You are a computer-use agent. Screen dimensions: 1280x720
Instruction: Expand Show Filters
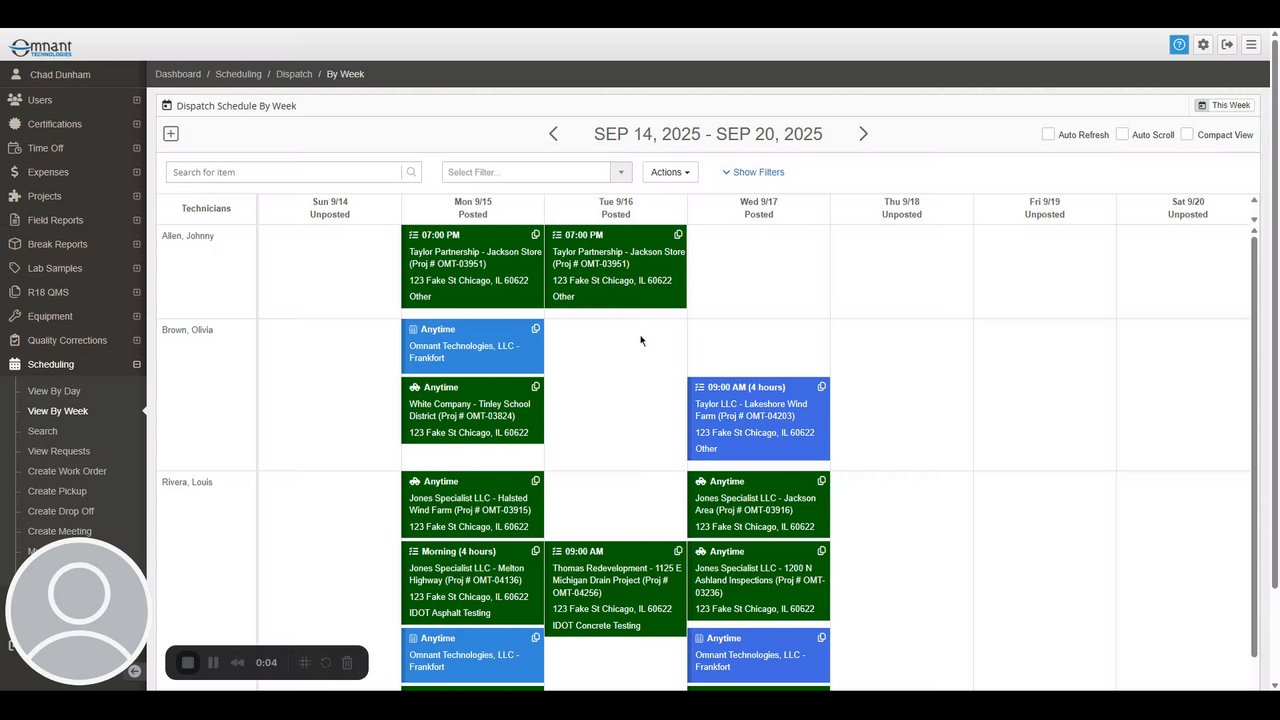(753, 172)
